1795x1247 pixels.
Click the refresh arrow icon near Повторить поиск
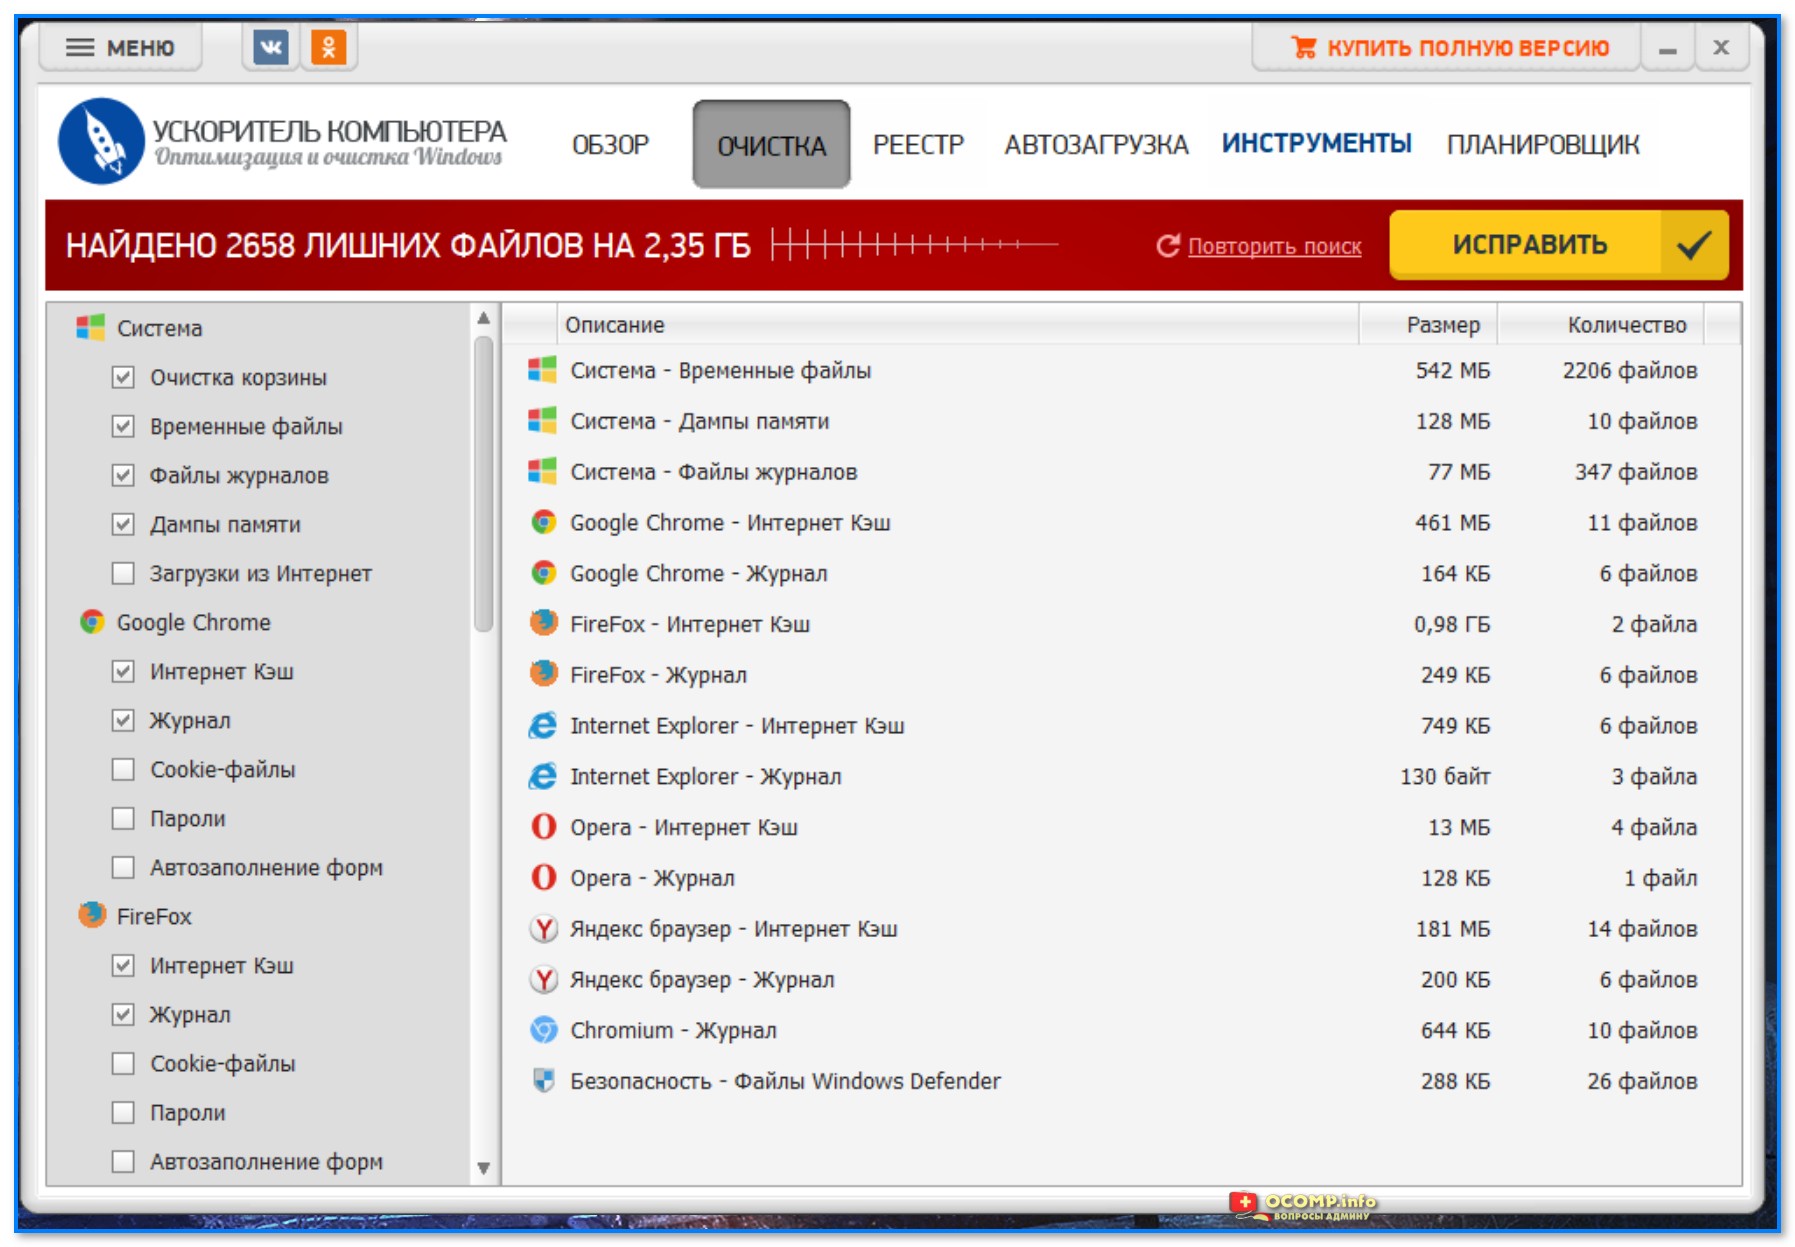pyautogui.click(x=1167, y=246)
